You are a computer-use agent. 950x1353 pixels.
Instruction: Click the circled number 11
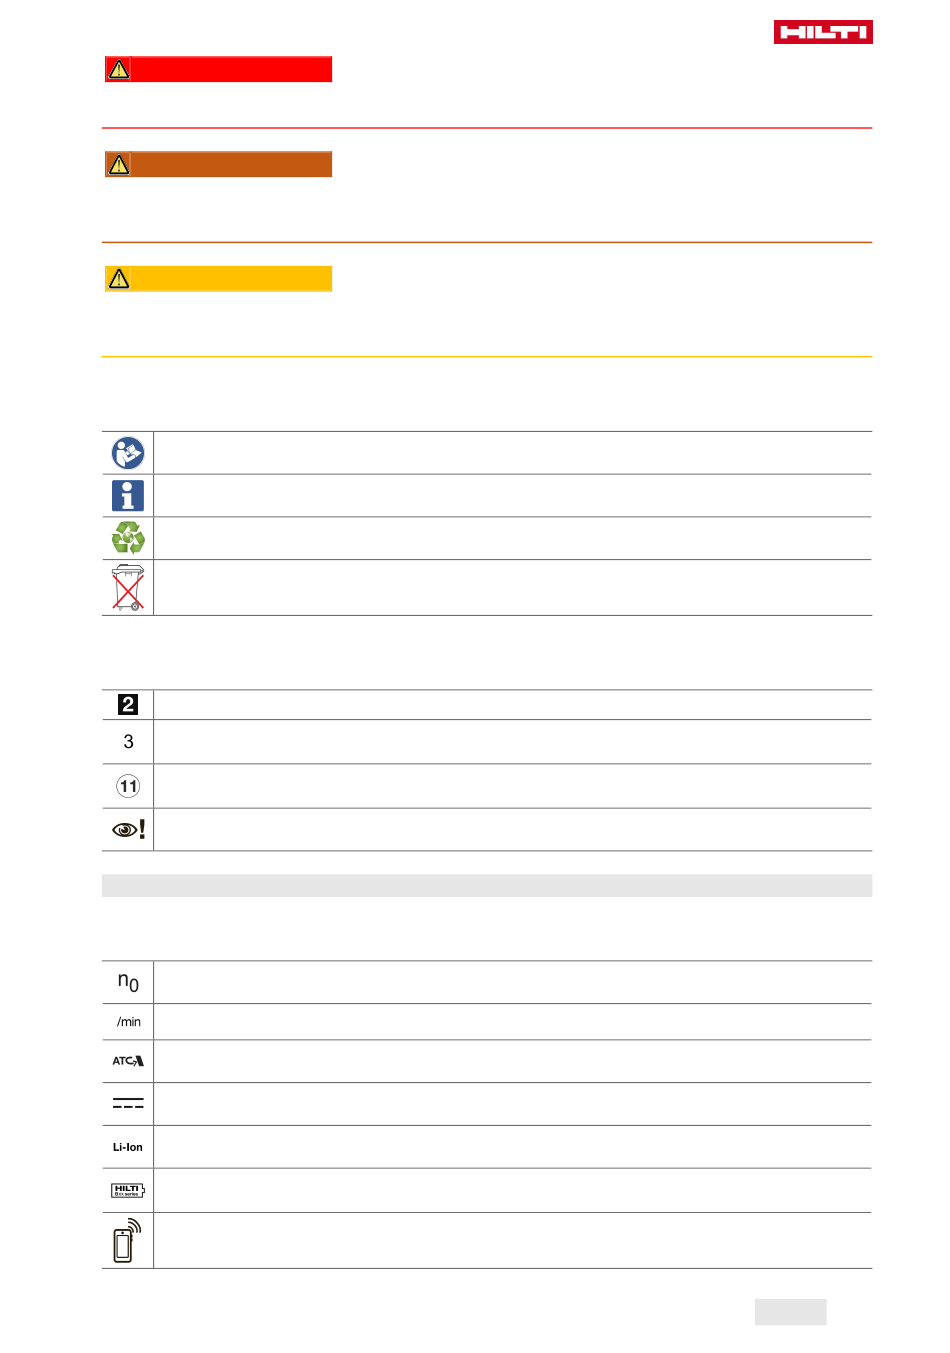coord(128,786)
